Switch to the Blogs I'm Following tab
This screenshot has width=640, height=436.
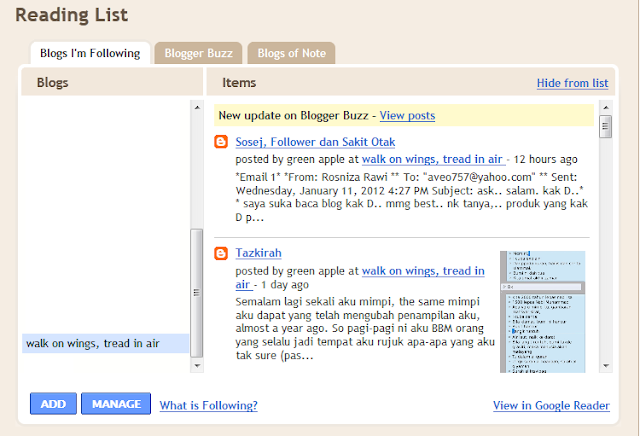point(90,53)
